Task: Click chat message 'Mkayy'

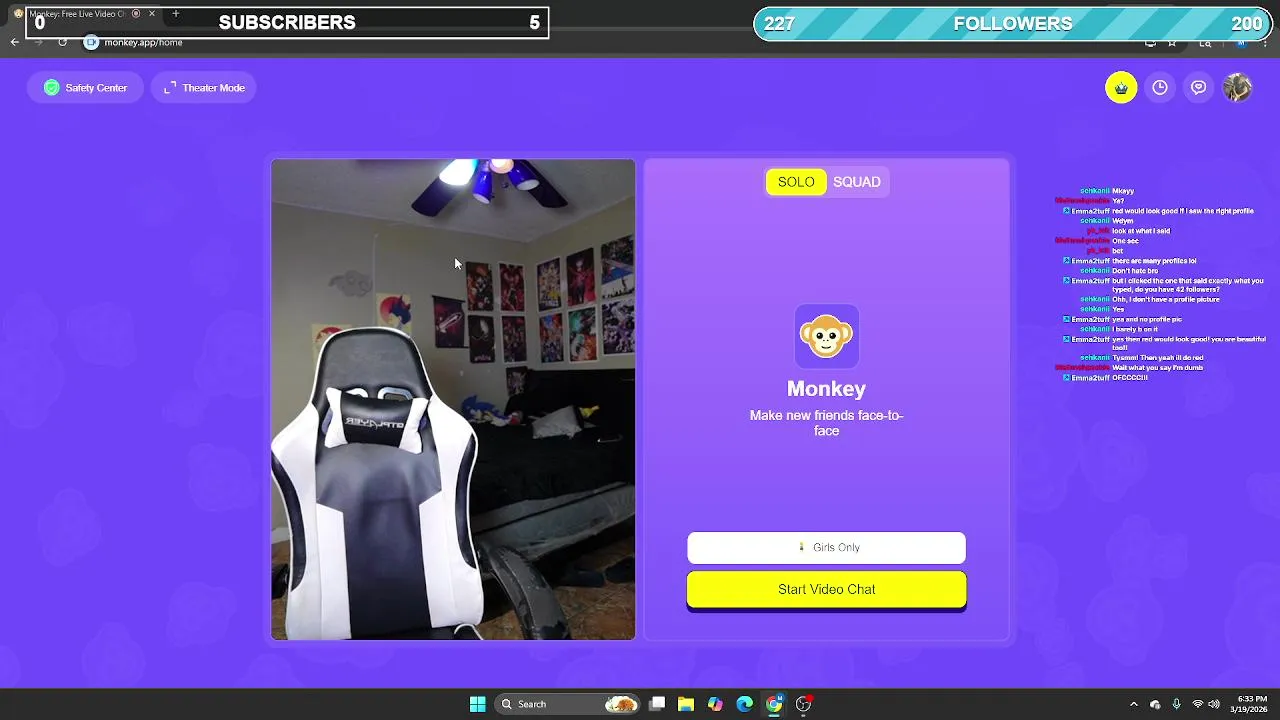Action: coord(1123,191)
